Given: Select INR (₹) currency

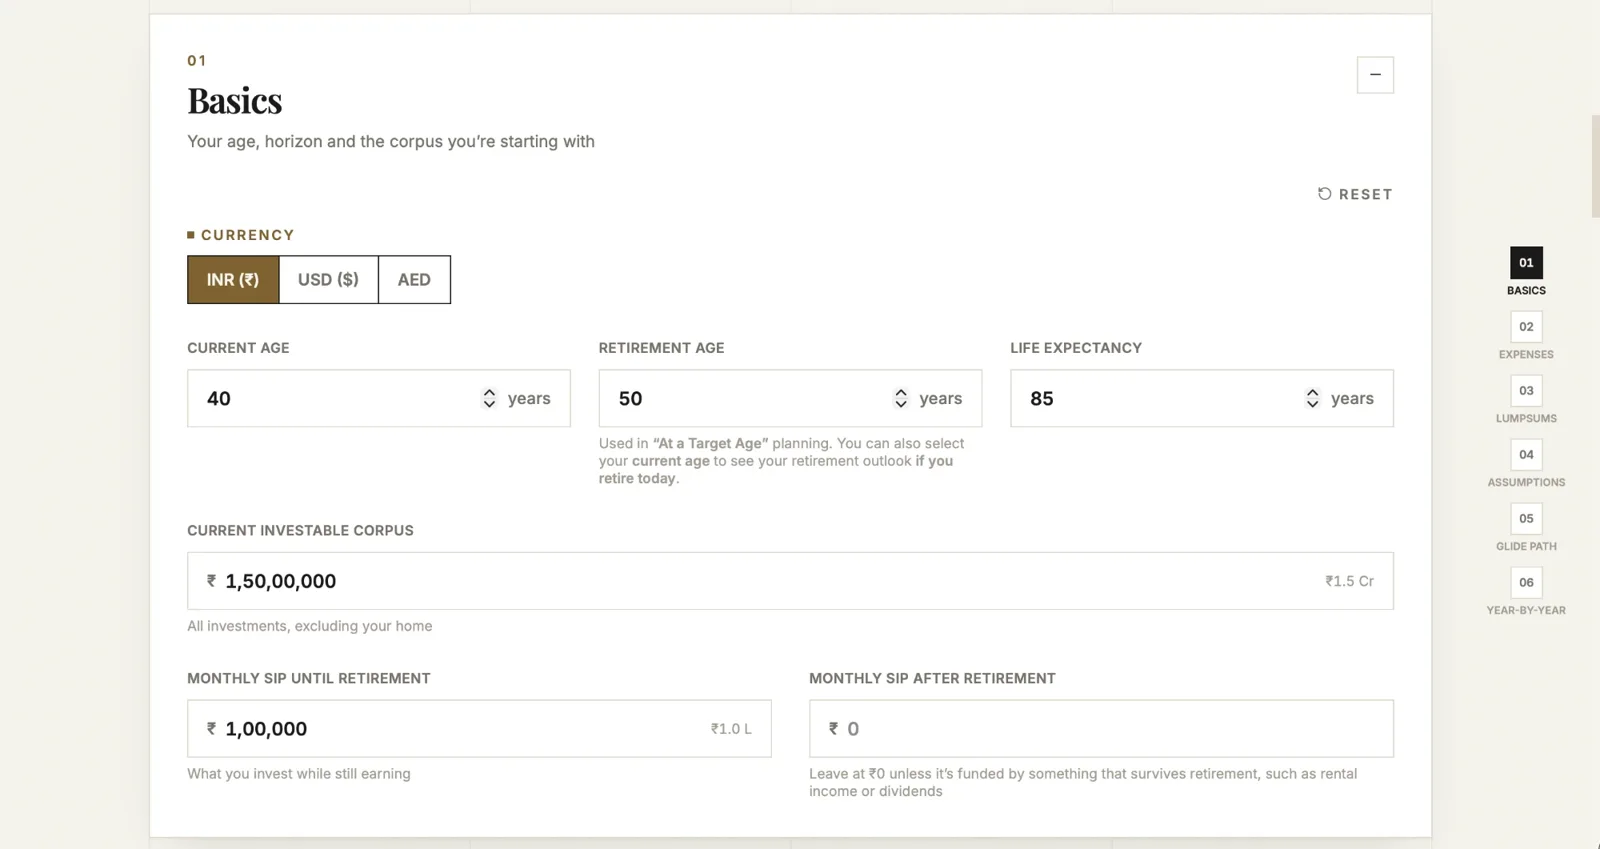Looking at the screenshot, I should [x=233, y=280].
